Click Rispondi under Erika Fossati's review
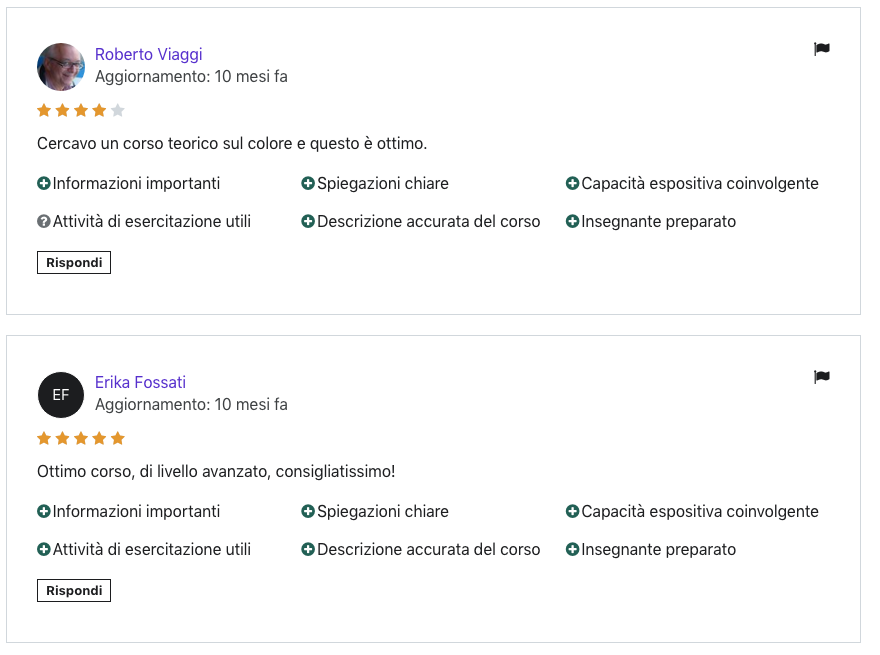 [x=74, y=590]
